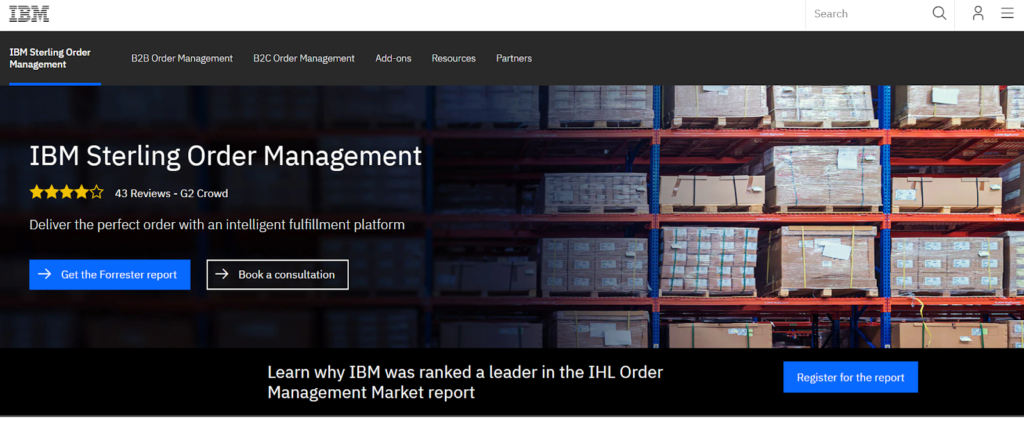Click the IHL Order Management Market report text
The image size is (1024, 422).
click(465, 382)
